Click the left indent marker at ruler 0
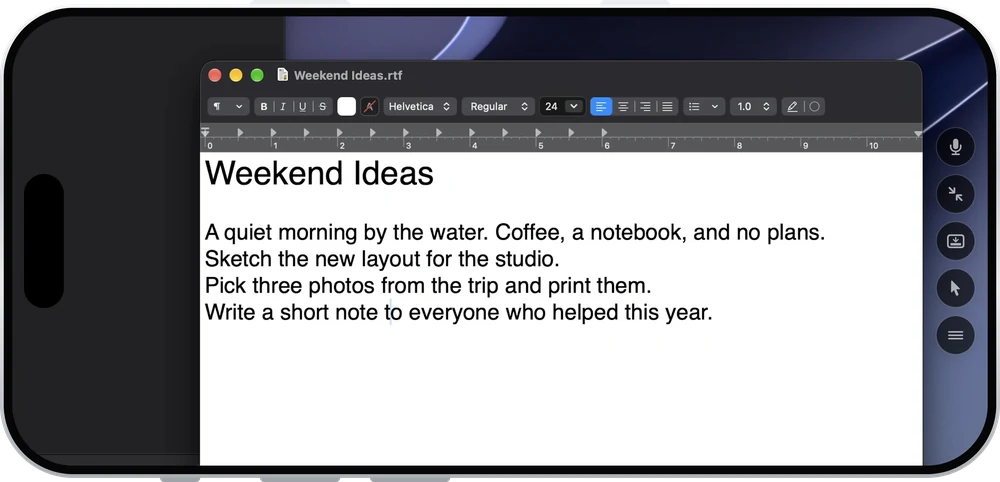The width and height of the screenshot is (1000, 482). tap(205, 133)
